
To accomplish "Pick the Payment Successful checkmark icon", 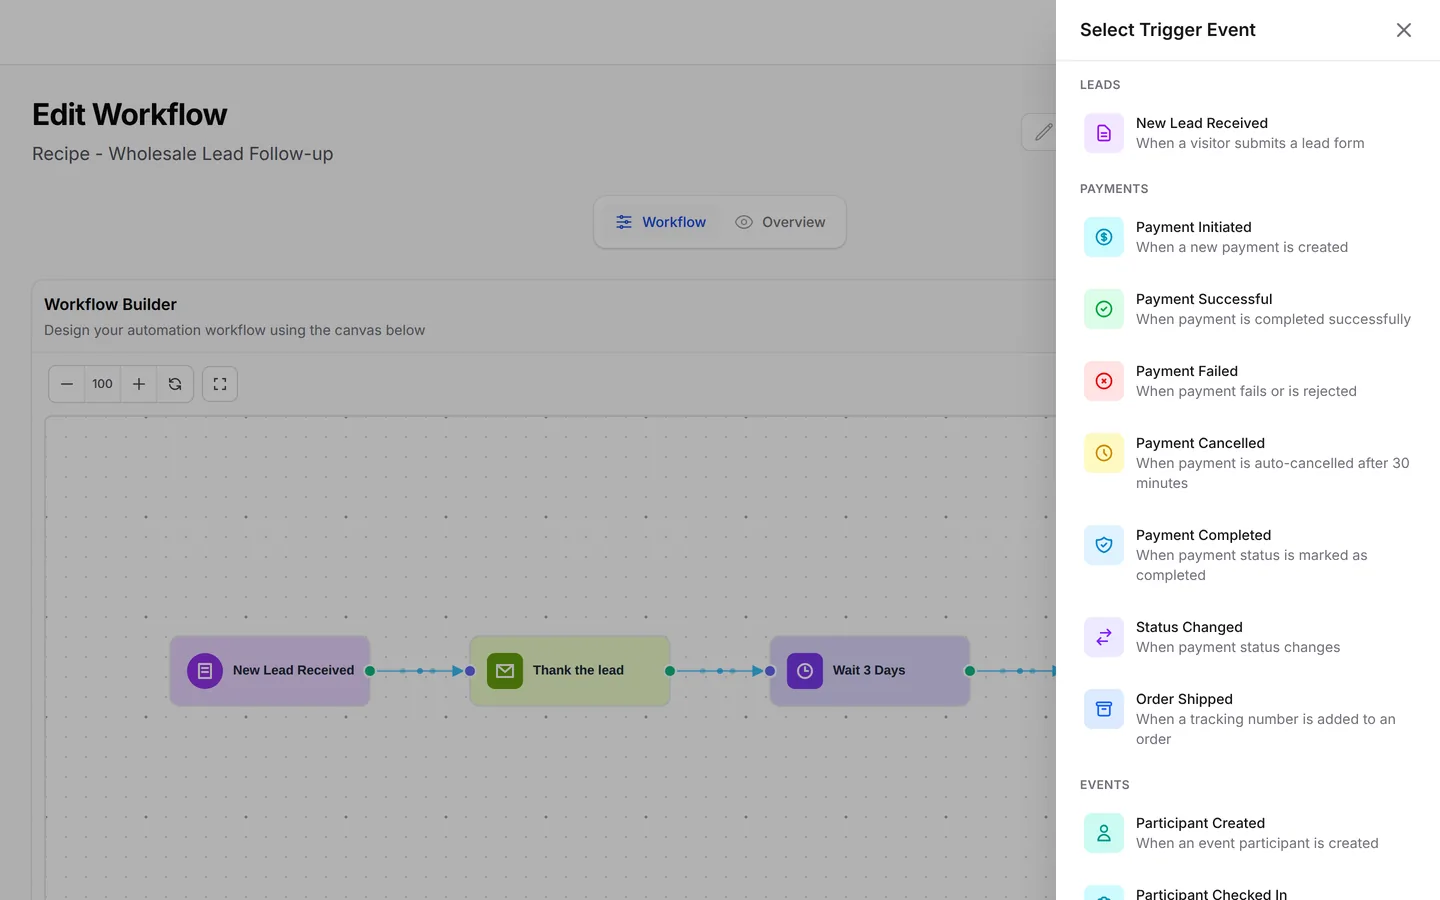I will click(1104, 309).
